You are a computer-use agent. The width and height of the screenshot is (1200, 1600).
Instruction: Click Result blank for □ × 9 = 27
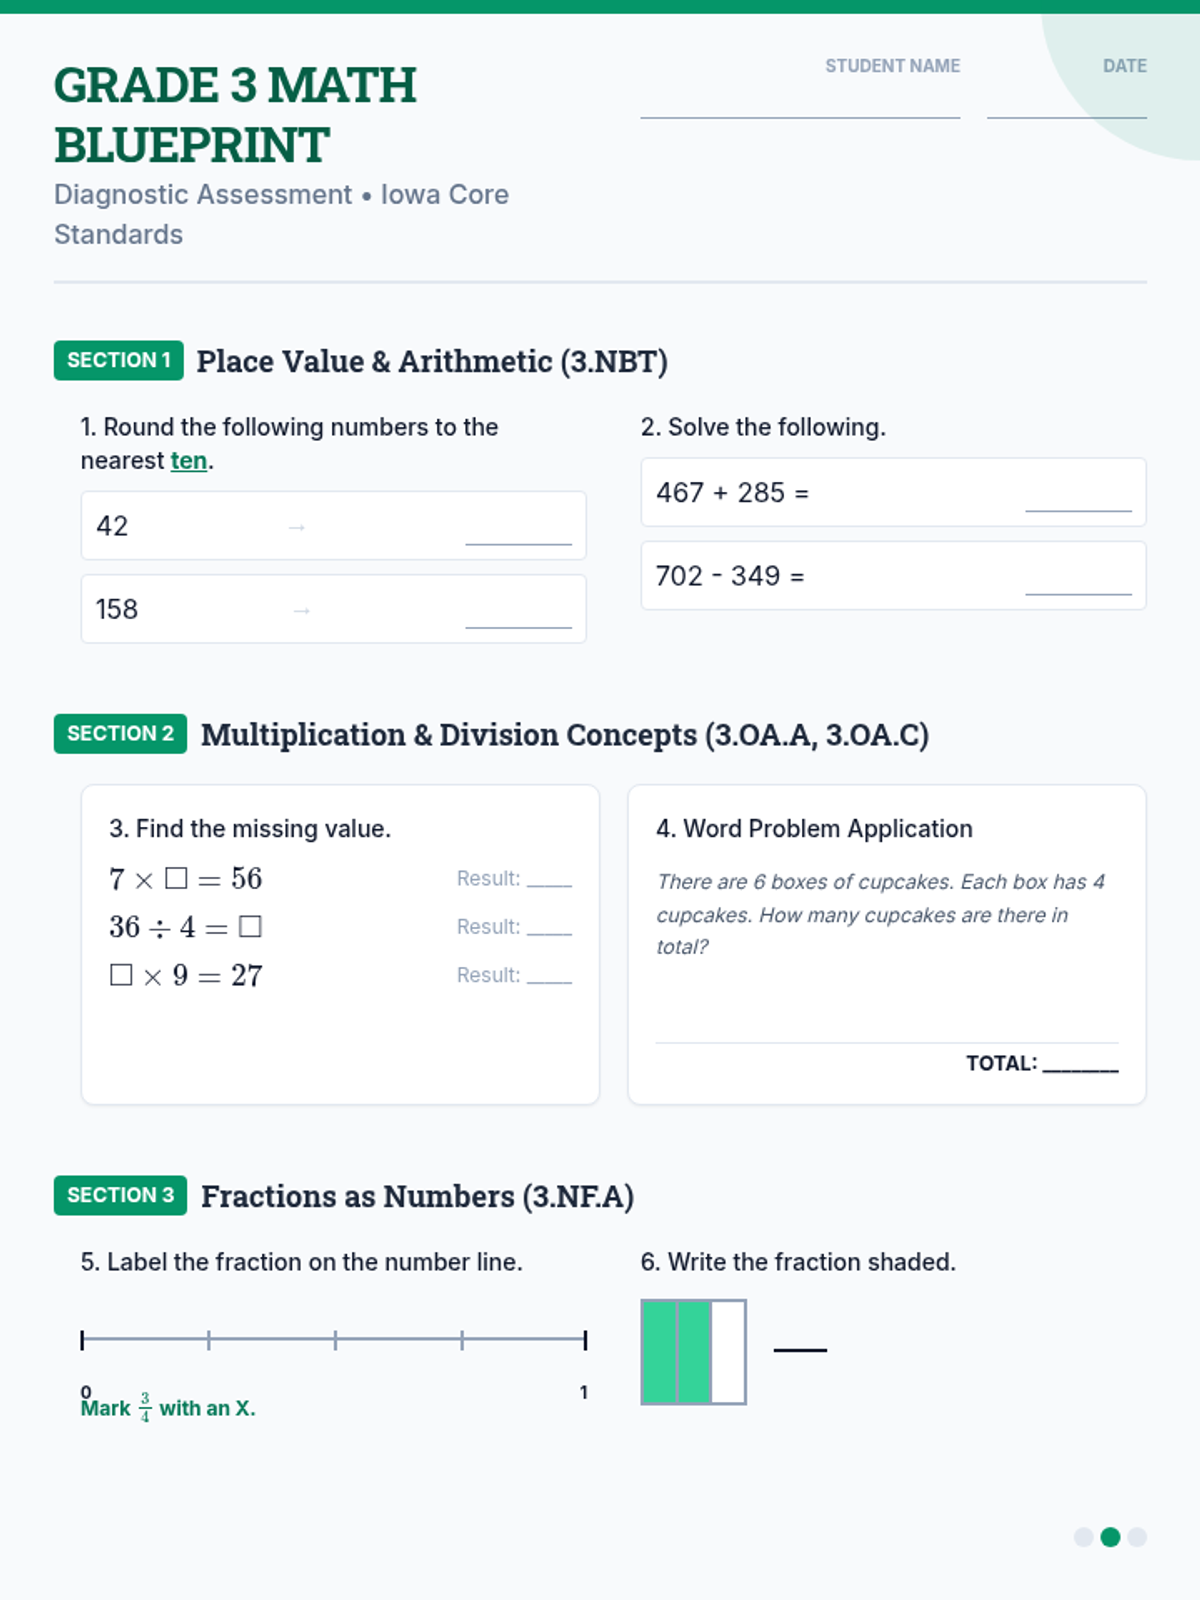[549, 977]
